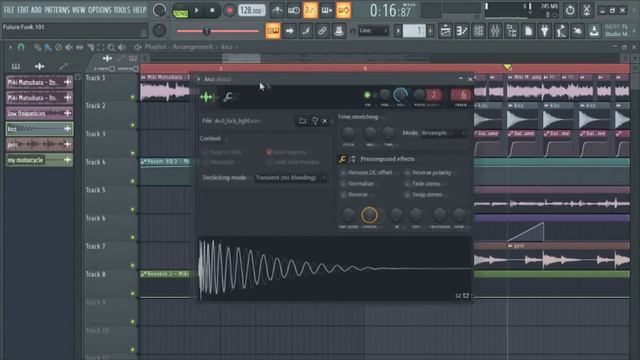Open the piano roll view button
This screenshot has width=640, height=360.
(462, 31)
